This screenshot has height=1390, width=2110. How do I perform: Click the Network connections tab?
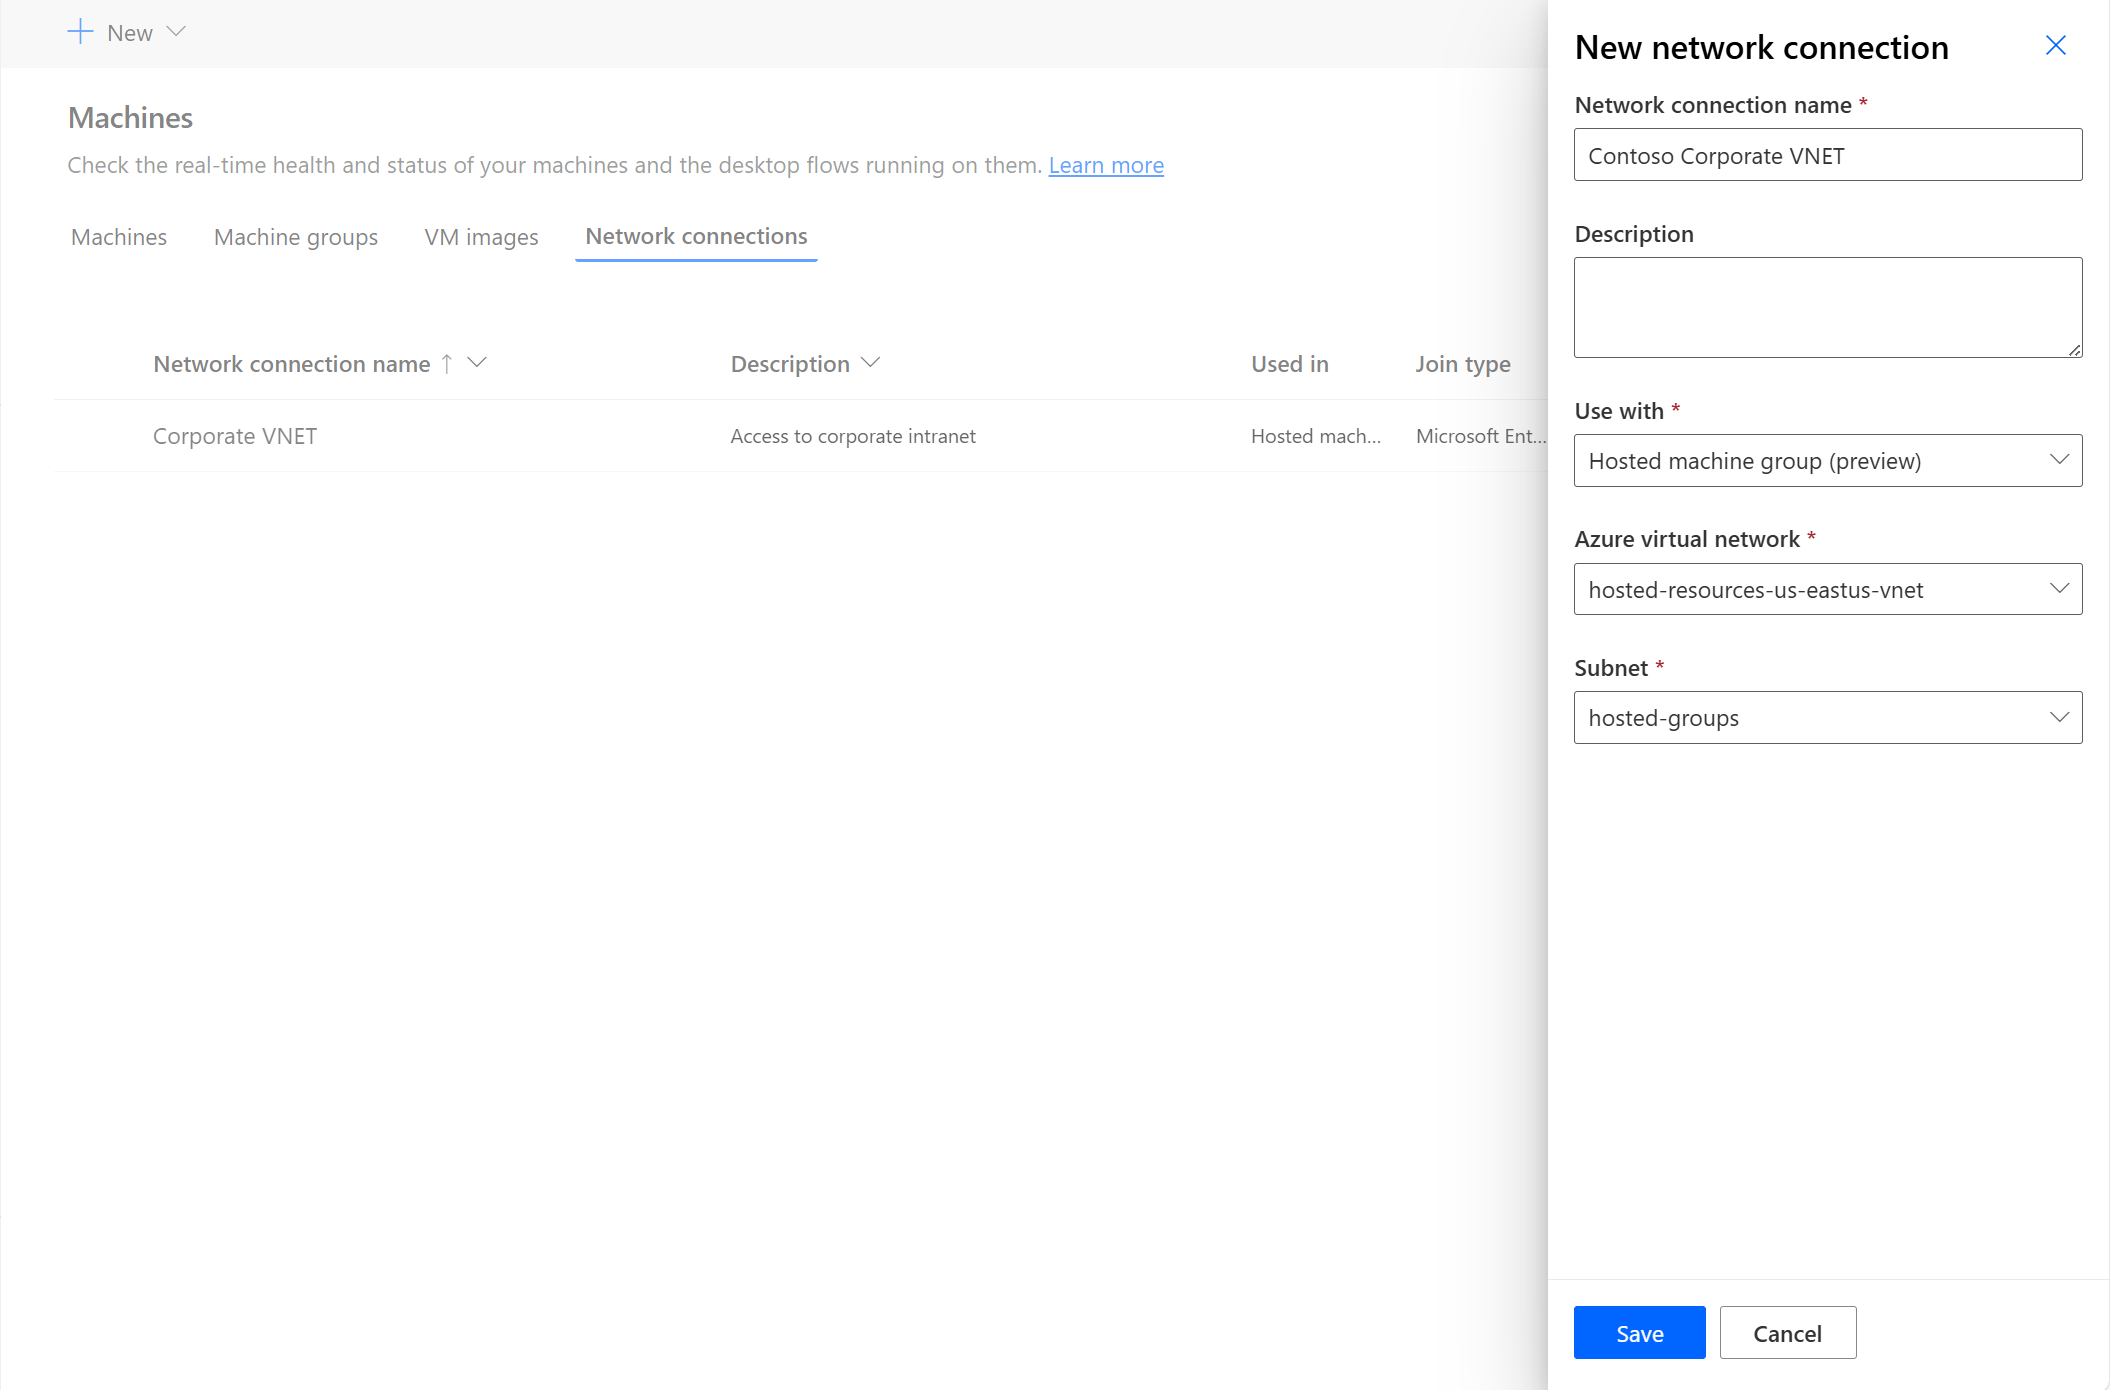point(697,236)
